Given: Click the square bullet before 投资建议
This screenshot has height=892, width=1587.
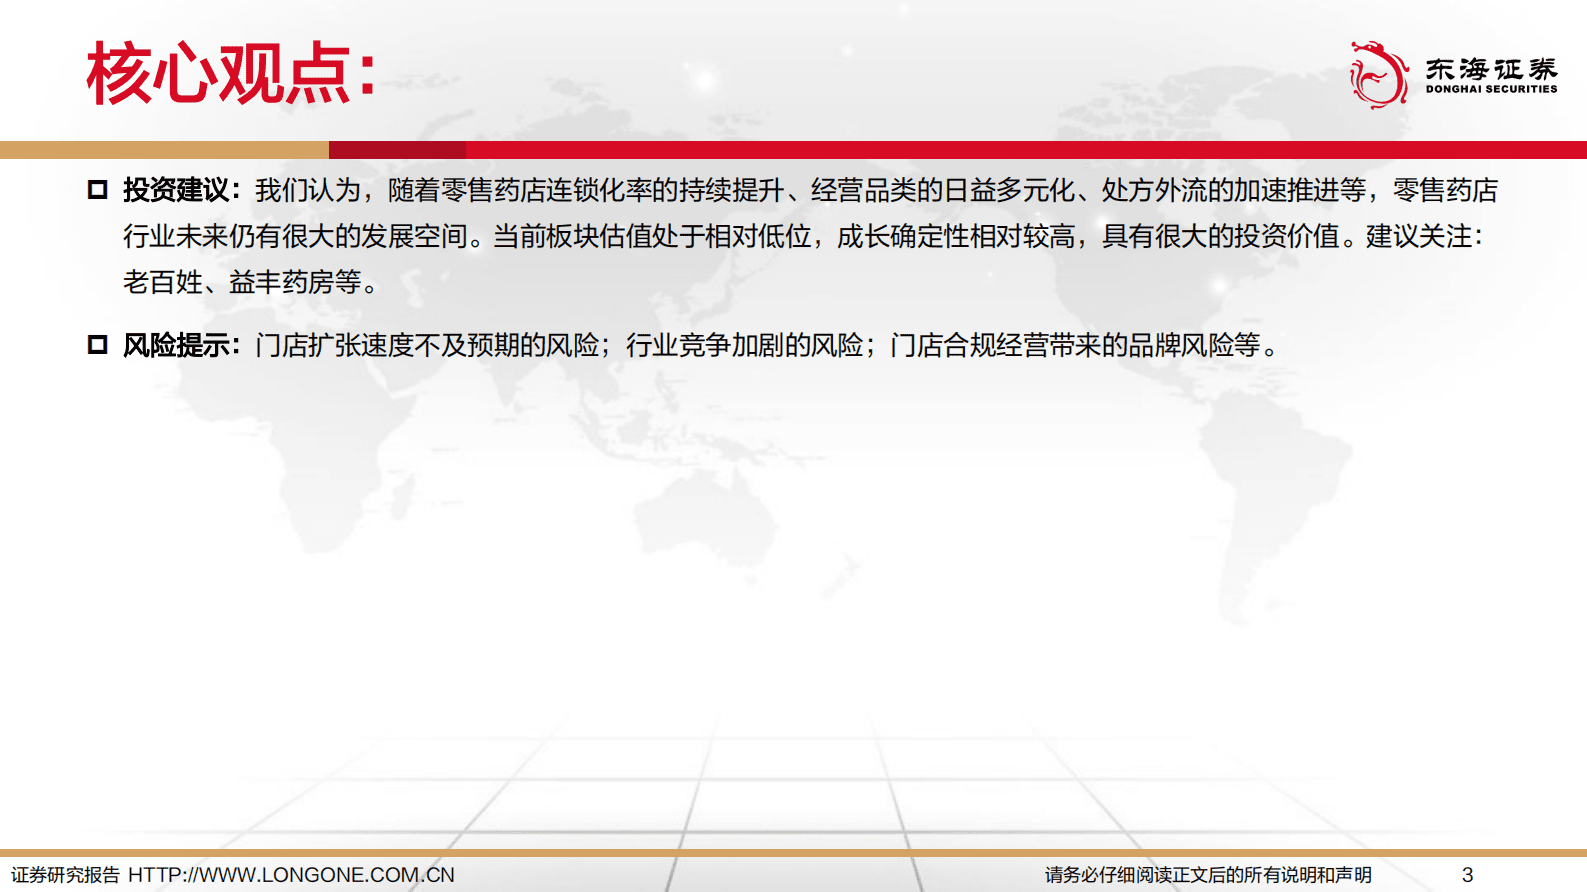Looking at the screenshot, I should (x=97, y=190).
